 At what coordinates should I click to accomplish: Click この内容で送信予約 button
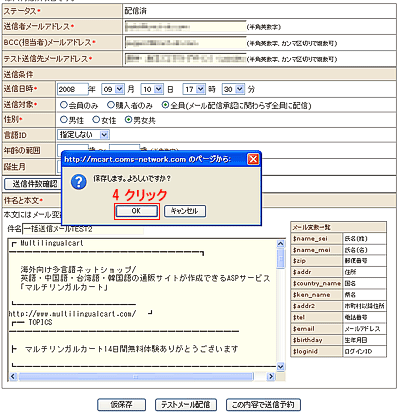[263, 405]
